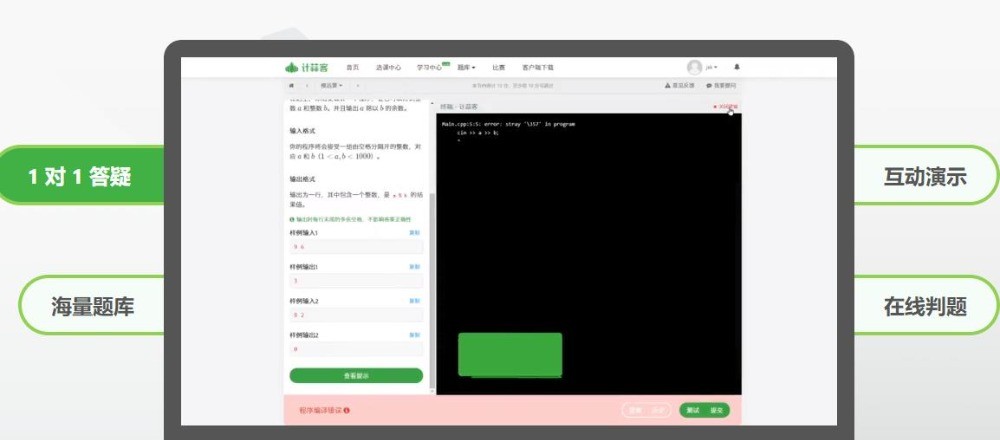1000x440 pixels.
Task: Click the 样例输入2 sample box
Action: [x=356, y=315]
